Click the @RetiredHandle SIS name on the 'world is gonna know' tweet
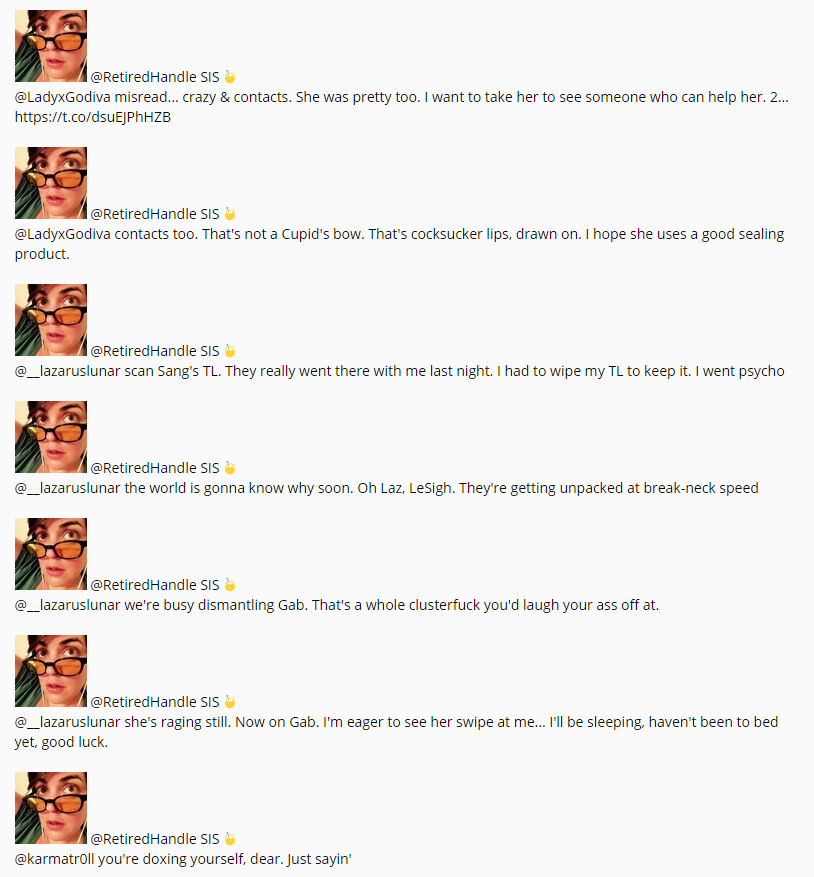This screenshot has width=814, height=877. pos(155,468)
